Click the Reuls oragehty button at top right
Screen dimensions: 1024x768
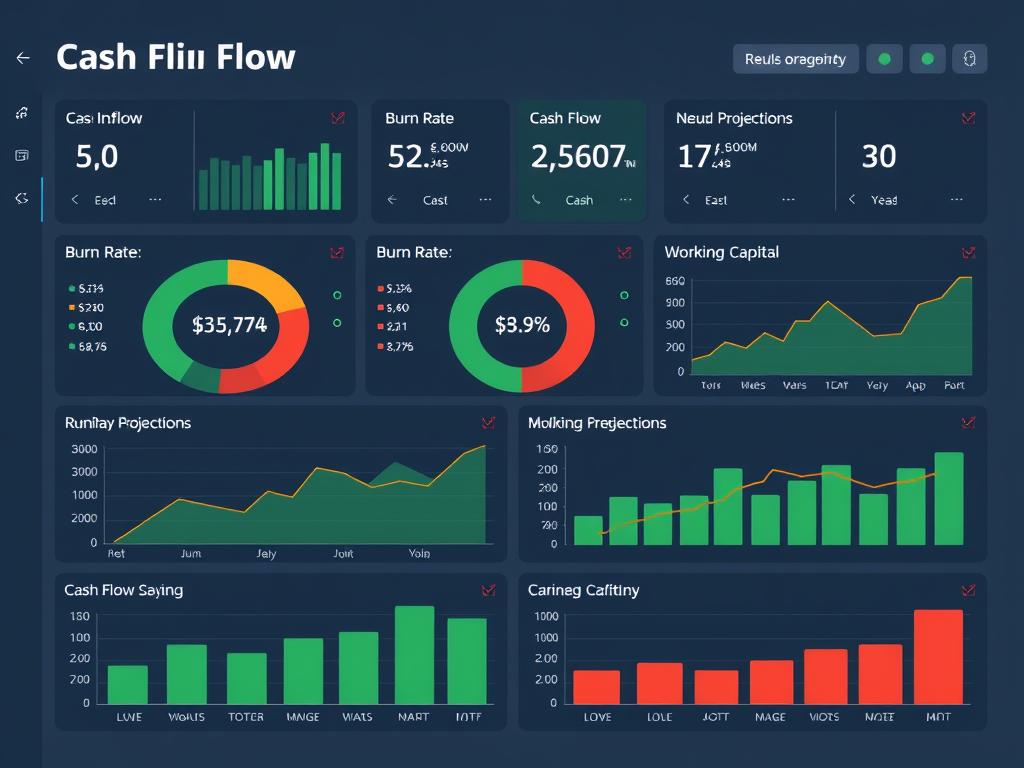point(795,59)
